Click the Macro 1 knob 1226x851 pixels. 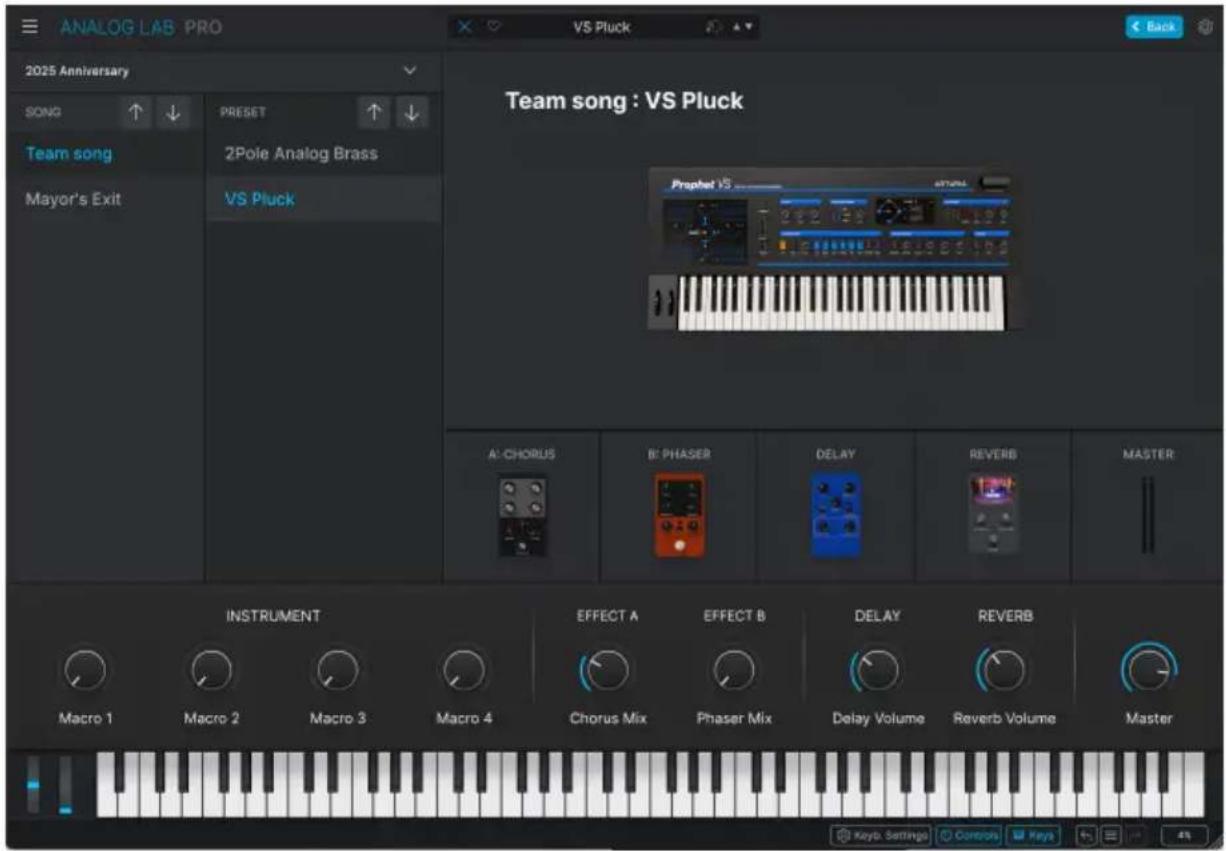pos(84,668)
